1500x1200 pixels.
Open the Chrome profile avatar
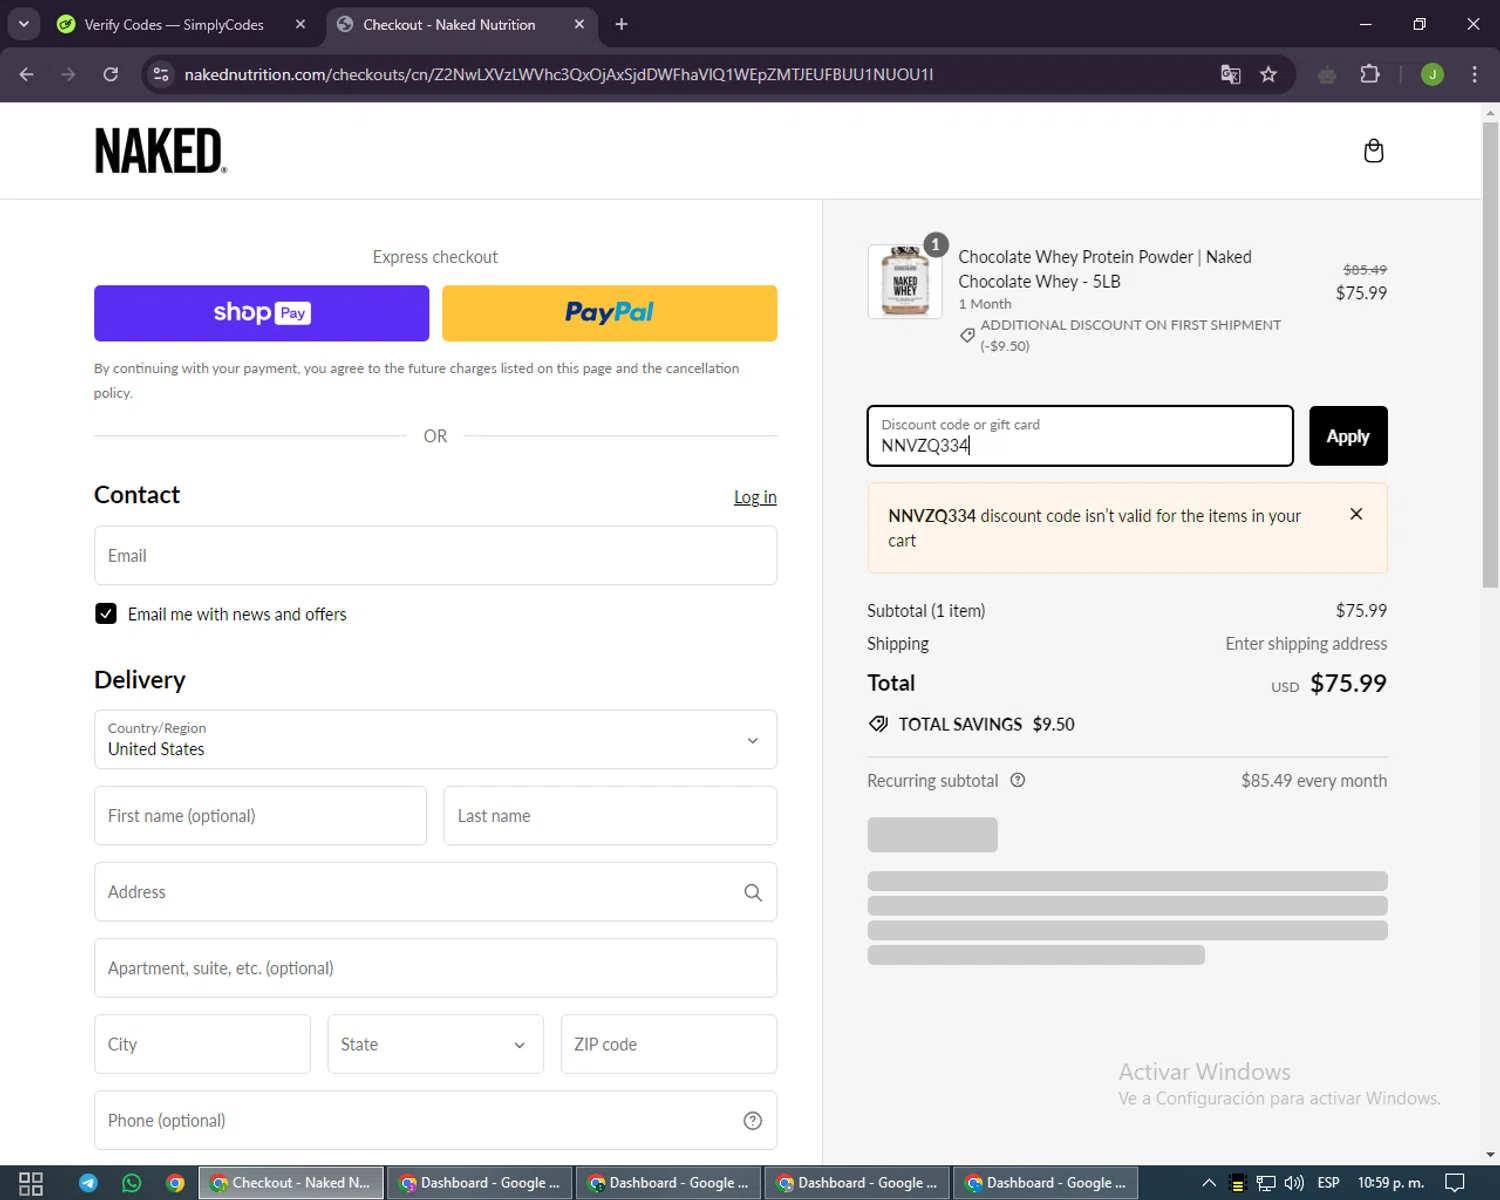(1432, 74)
